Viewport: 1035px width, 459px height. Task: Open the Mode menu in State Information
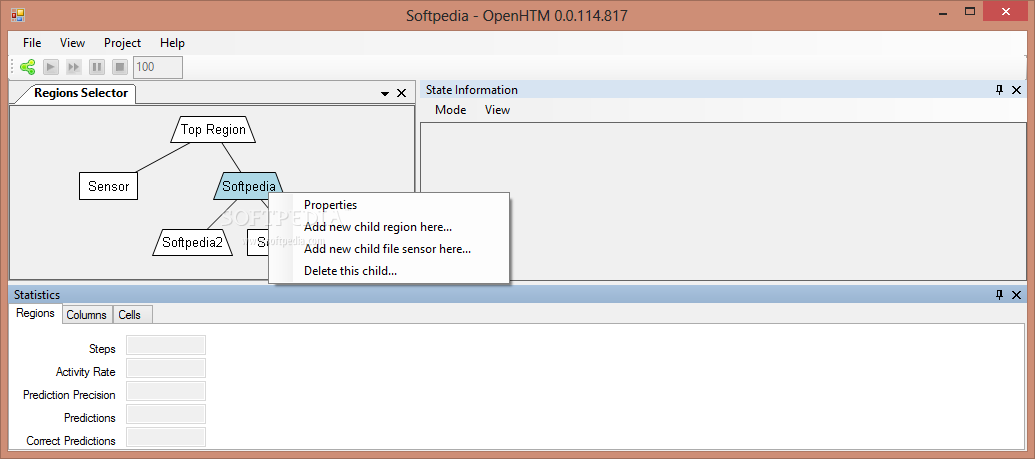[451, 110]
